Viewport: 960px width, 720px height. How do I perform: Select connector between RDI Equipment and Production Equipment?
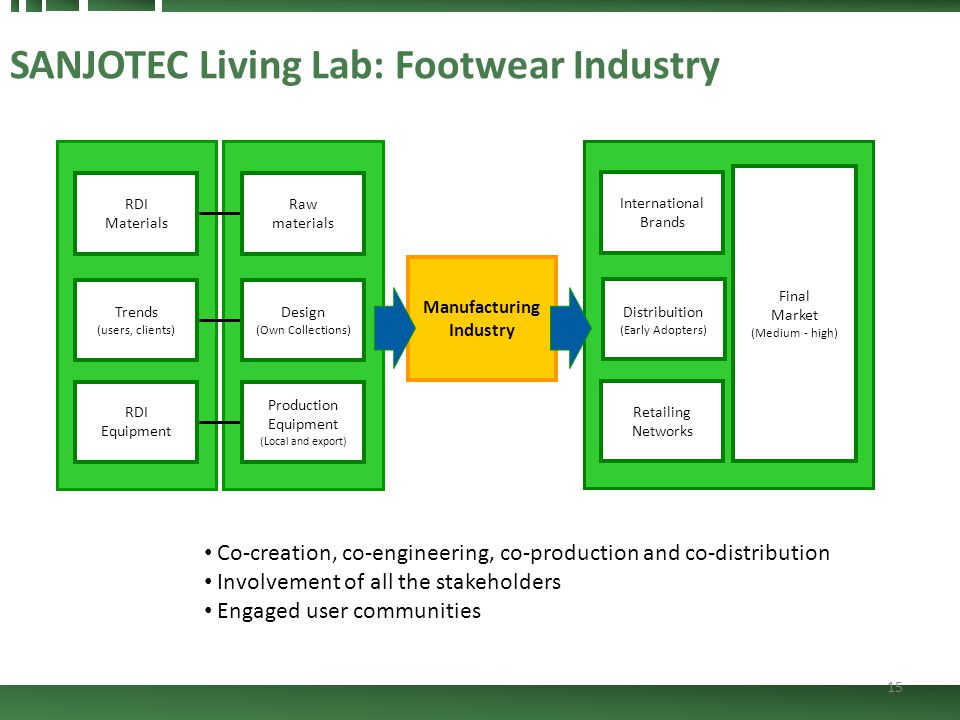(x=220, y=422)
